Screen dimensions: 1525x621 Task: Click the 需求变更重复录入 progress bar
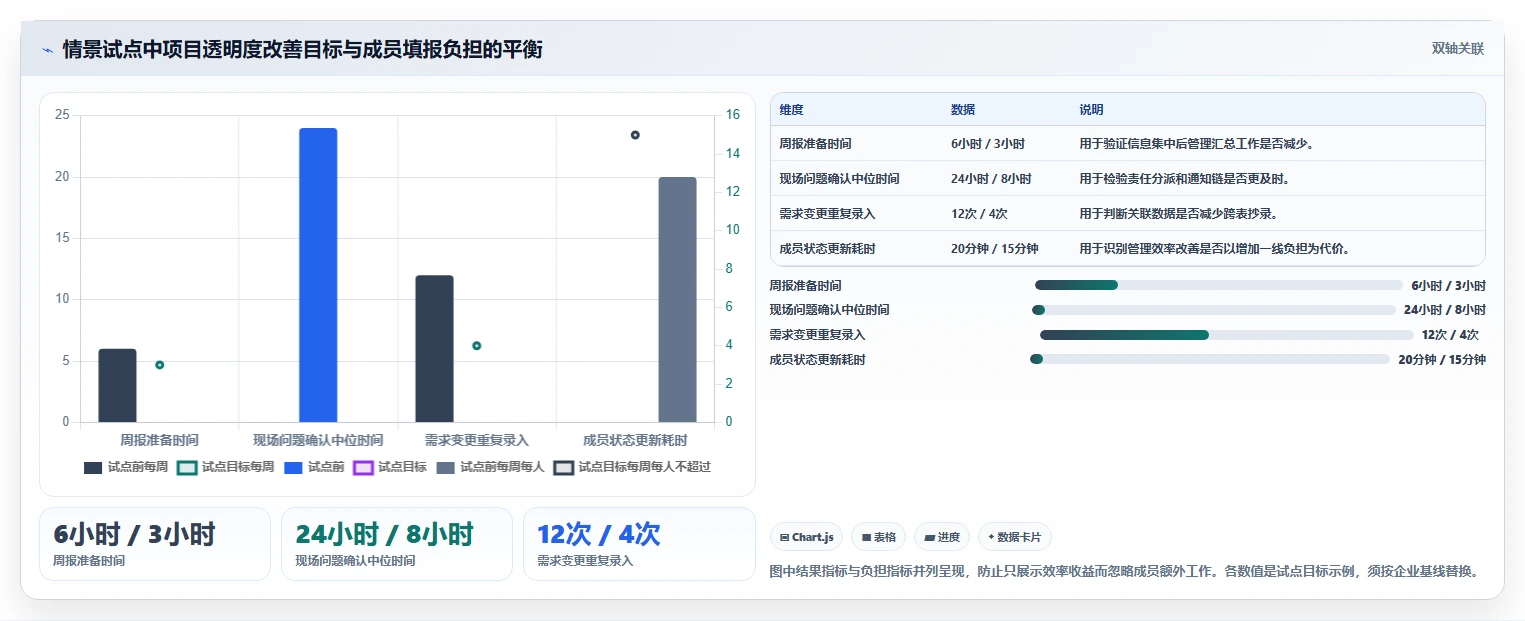pos(1227,335)
